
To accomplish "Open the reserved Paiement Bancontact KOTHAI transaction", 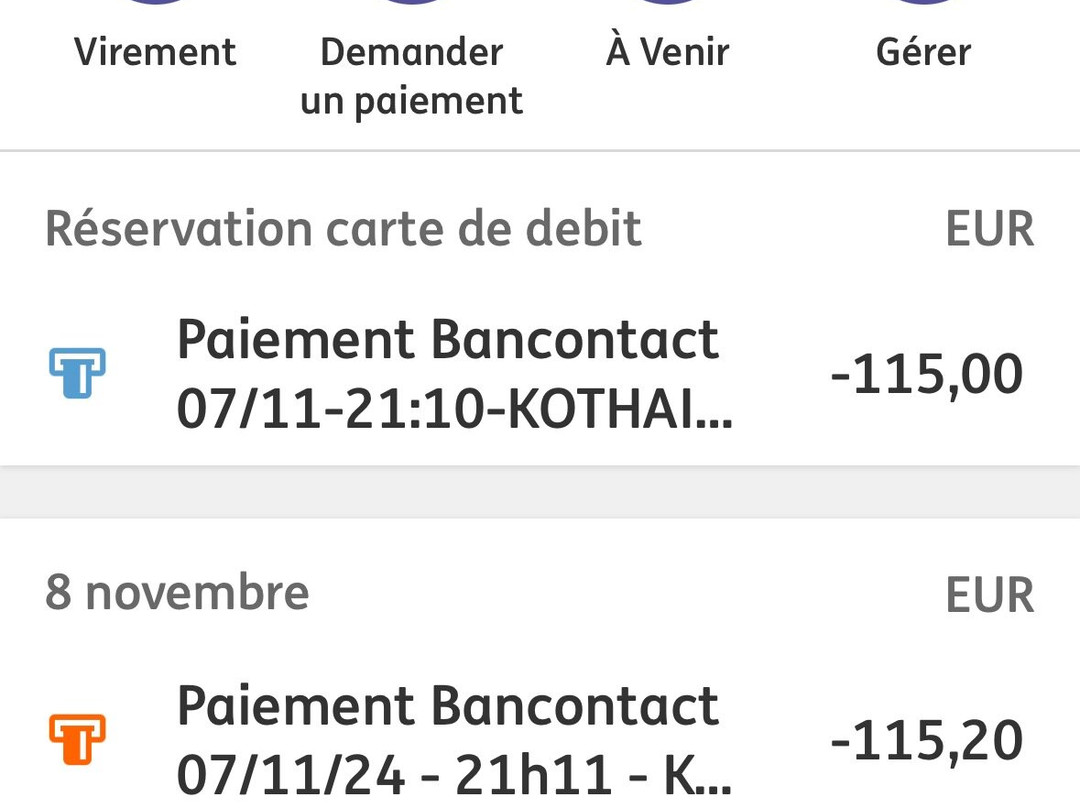I will [540, 374].
